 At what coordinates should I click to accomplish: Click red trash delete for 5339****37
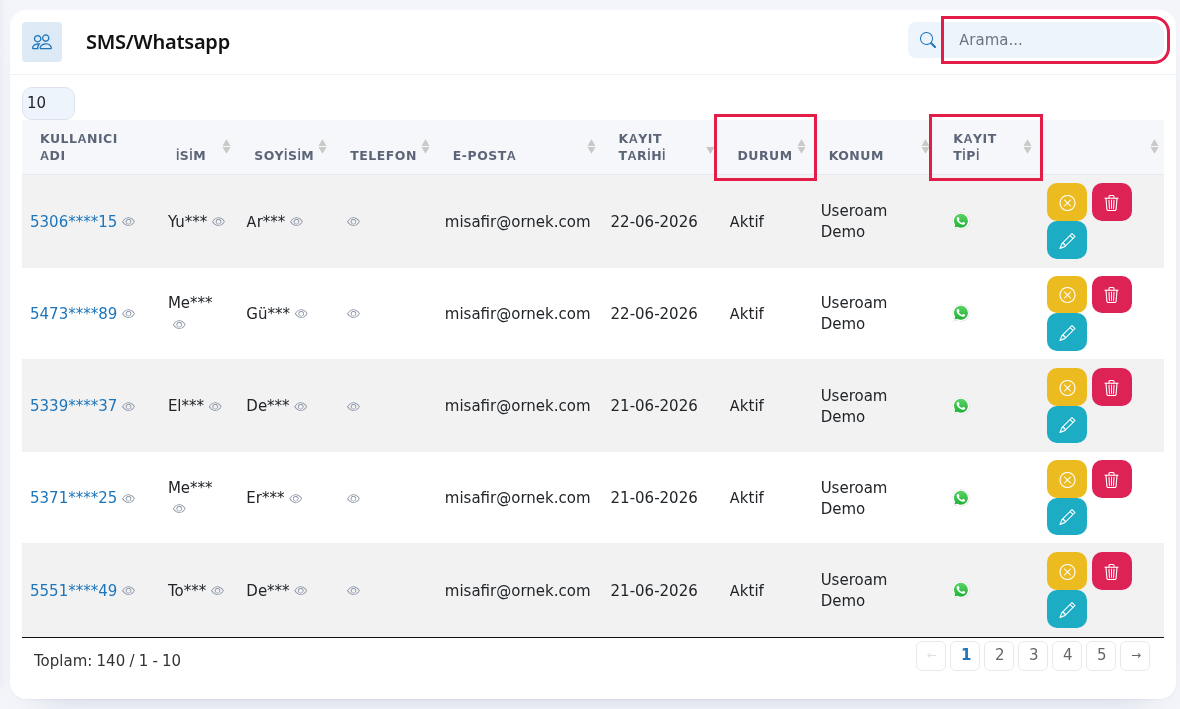[x=1112, y=387]
